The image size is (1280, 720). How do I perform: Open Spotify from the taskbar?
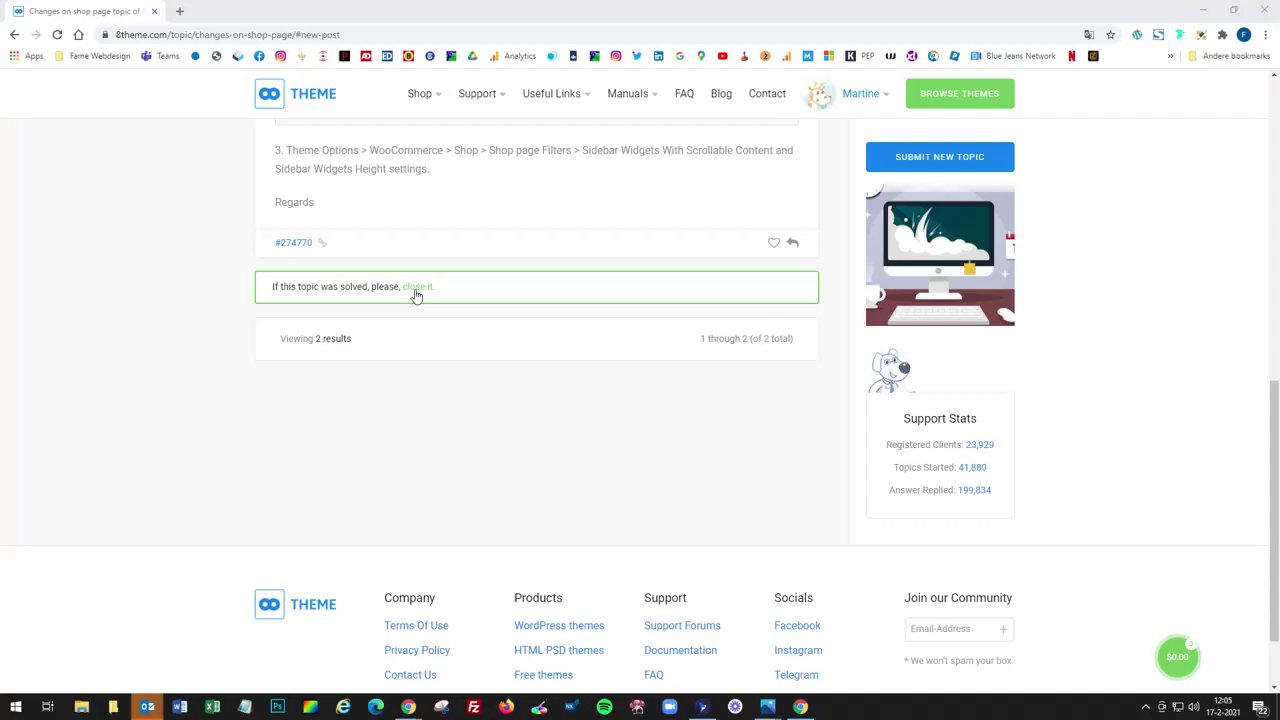pyautogui.click(x=604, y=707)
